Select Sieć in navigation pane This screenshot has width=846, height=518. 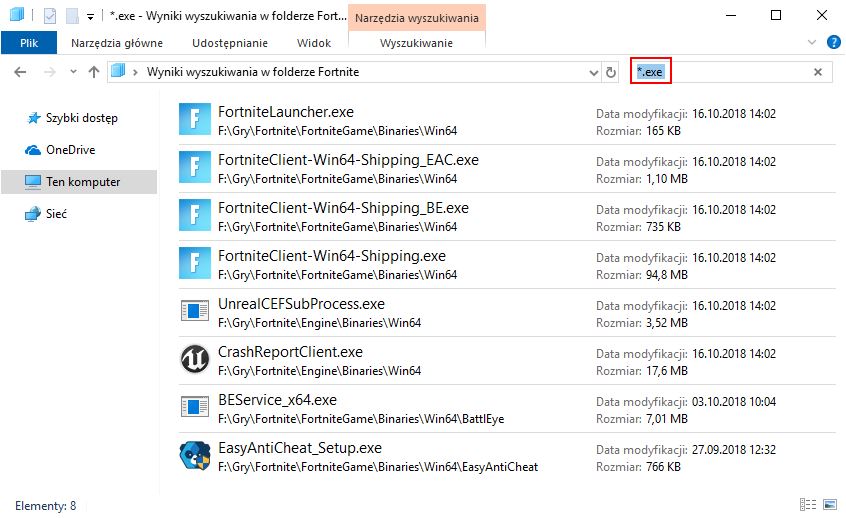(56, 214)
